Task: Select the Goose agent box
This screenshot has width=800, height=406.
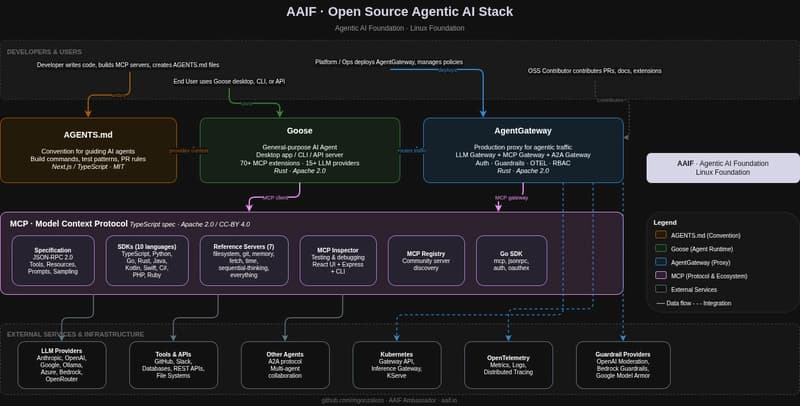Action: [x=300, y=150]
